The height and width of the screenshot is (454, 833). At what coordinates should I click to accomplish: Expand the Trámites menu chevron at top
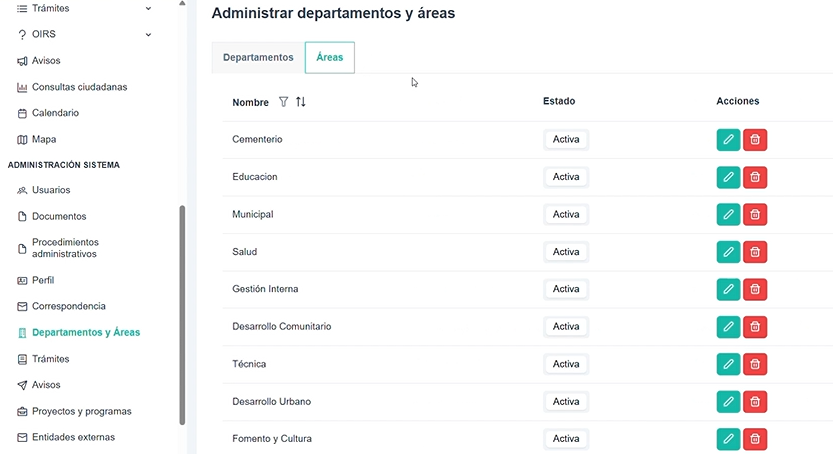coord(149,8)
